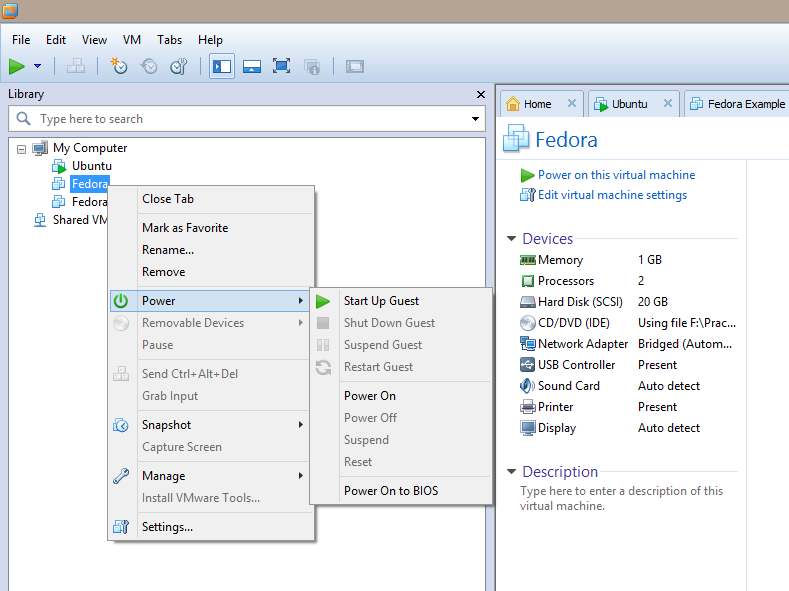The height and width of the screenshot is (591, 789).
Task: Open the library search dropdown arrow
Action: pos(475,119)
